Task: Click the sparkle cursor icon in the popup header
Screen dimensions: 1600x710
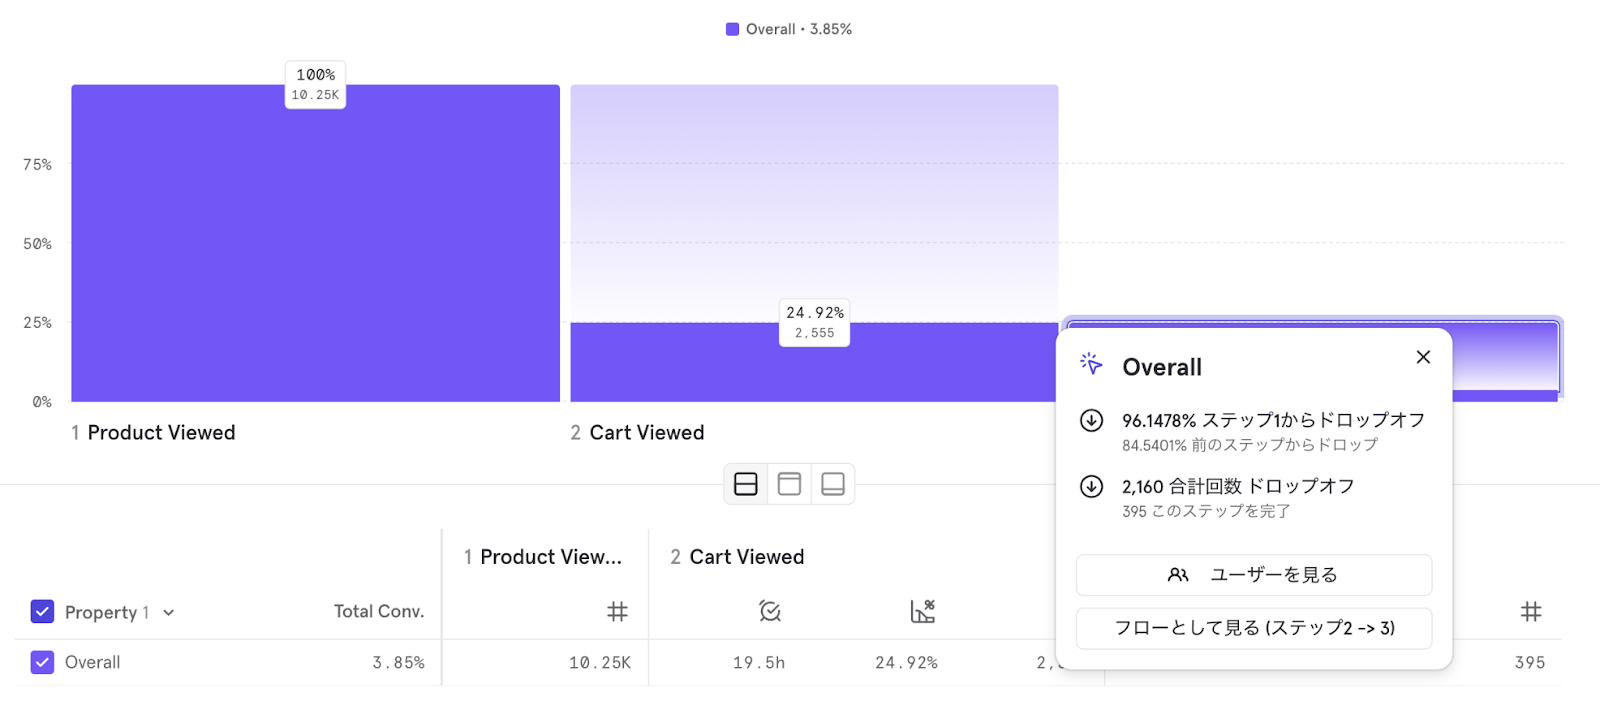Action: [1091, 364]
